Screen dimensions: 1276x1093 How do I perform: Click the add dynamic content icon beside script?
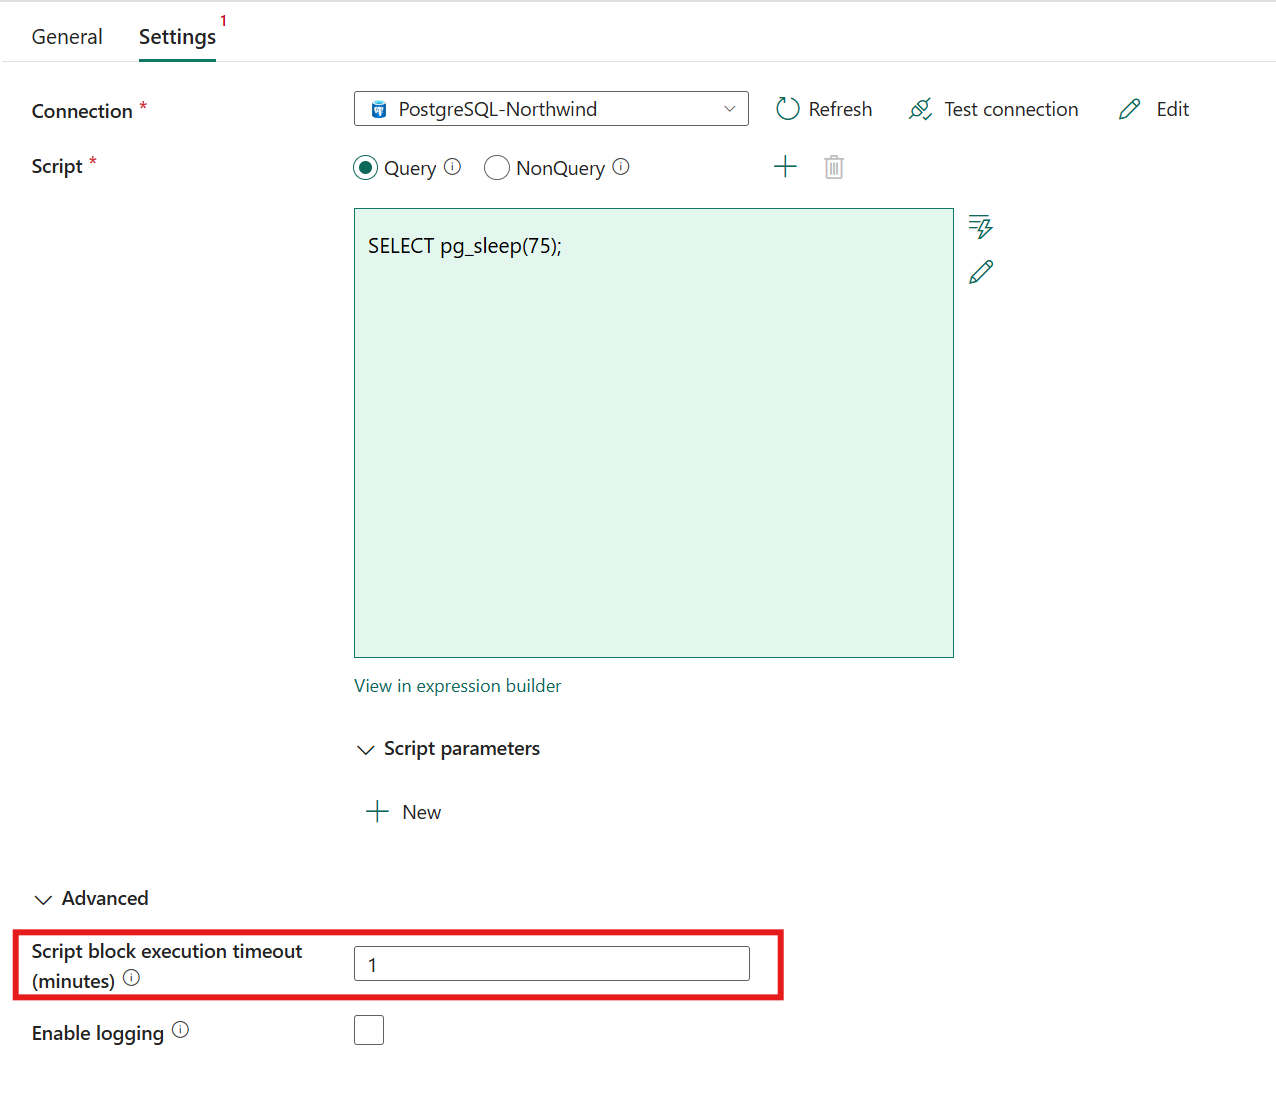click(x=981, y=227)
